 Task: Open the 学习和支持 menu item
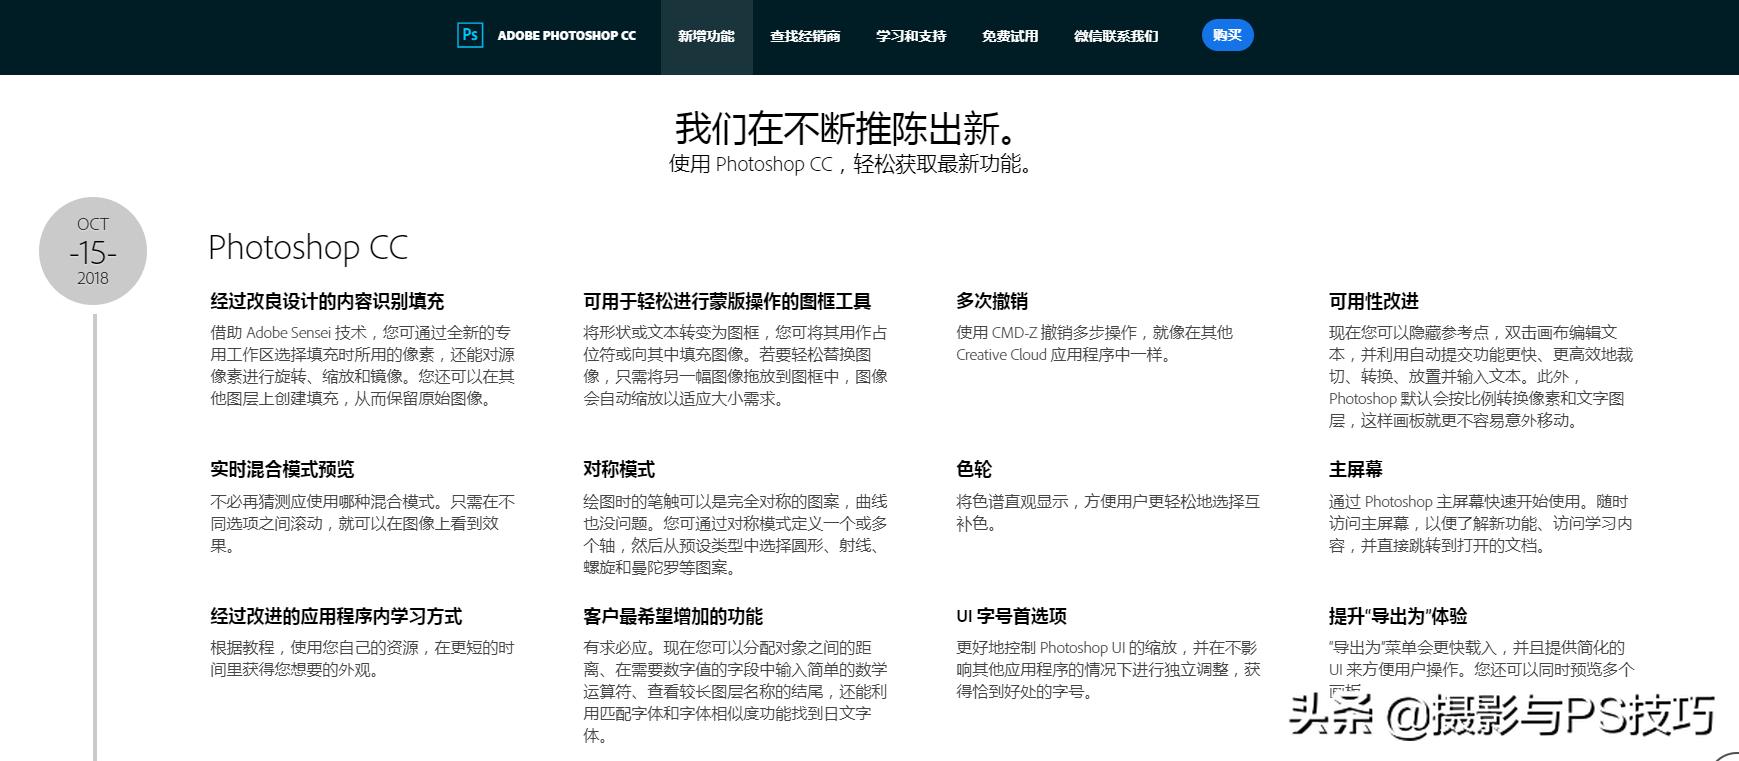click(911, 36)
